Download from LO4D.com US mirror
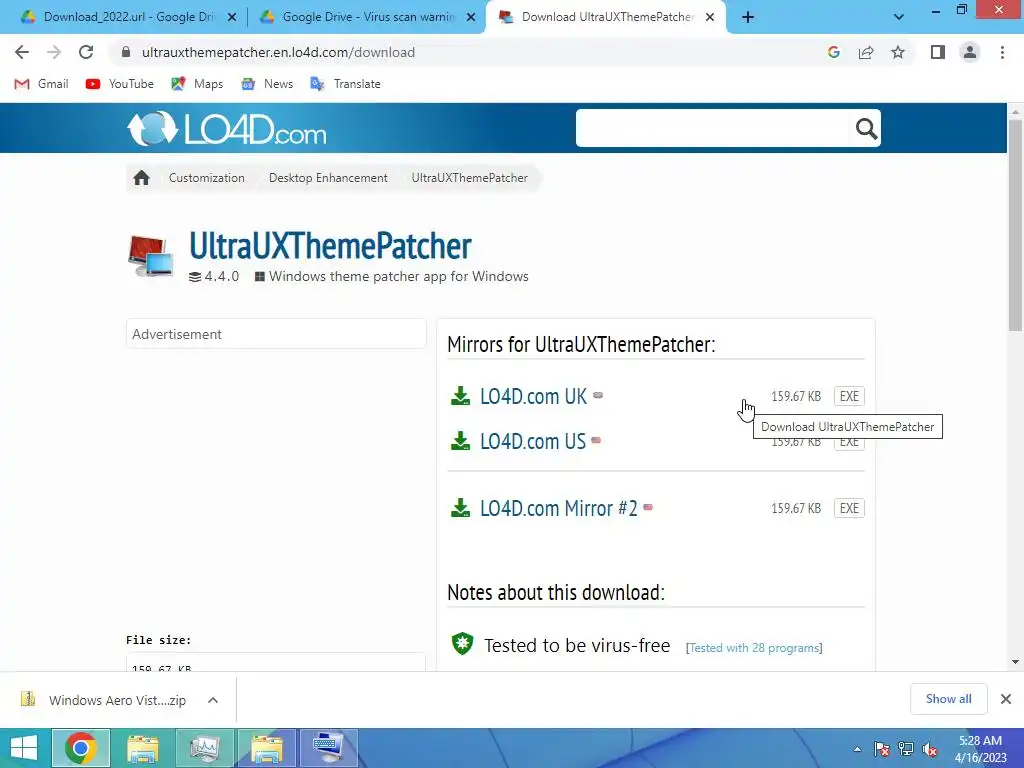The width and height of the screenshot is (1024, 768). (533, 441)
